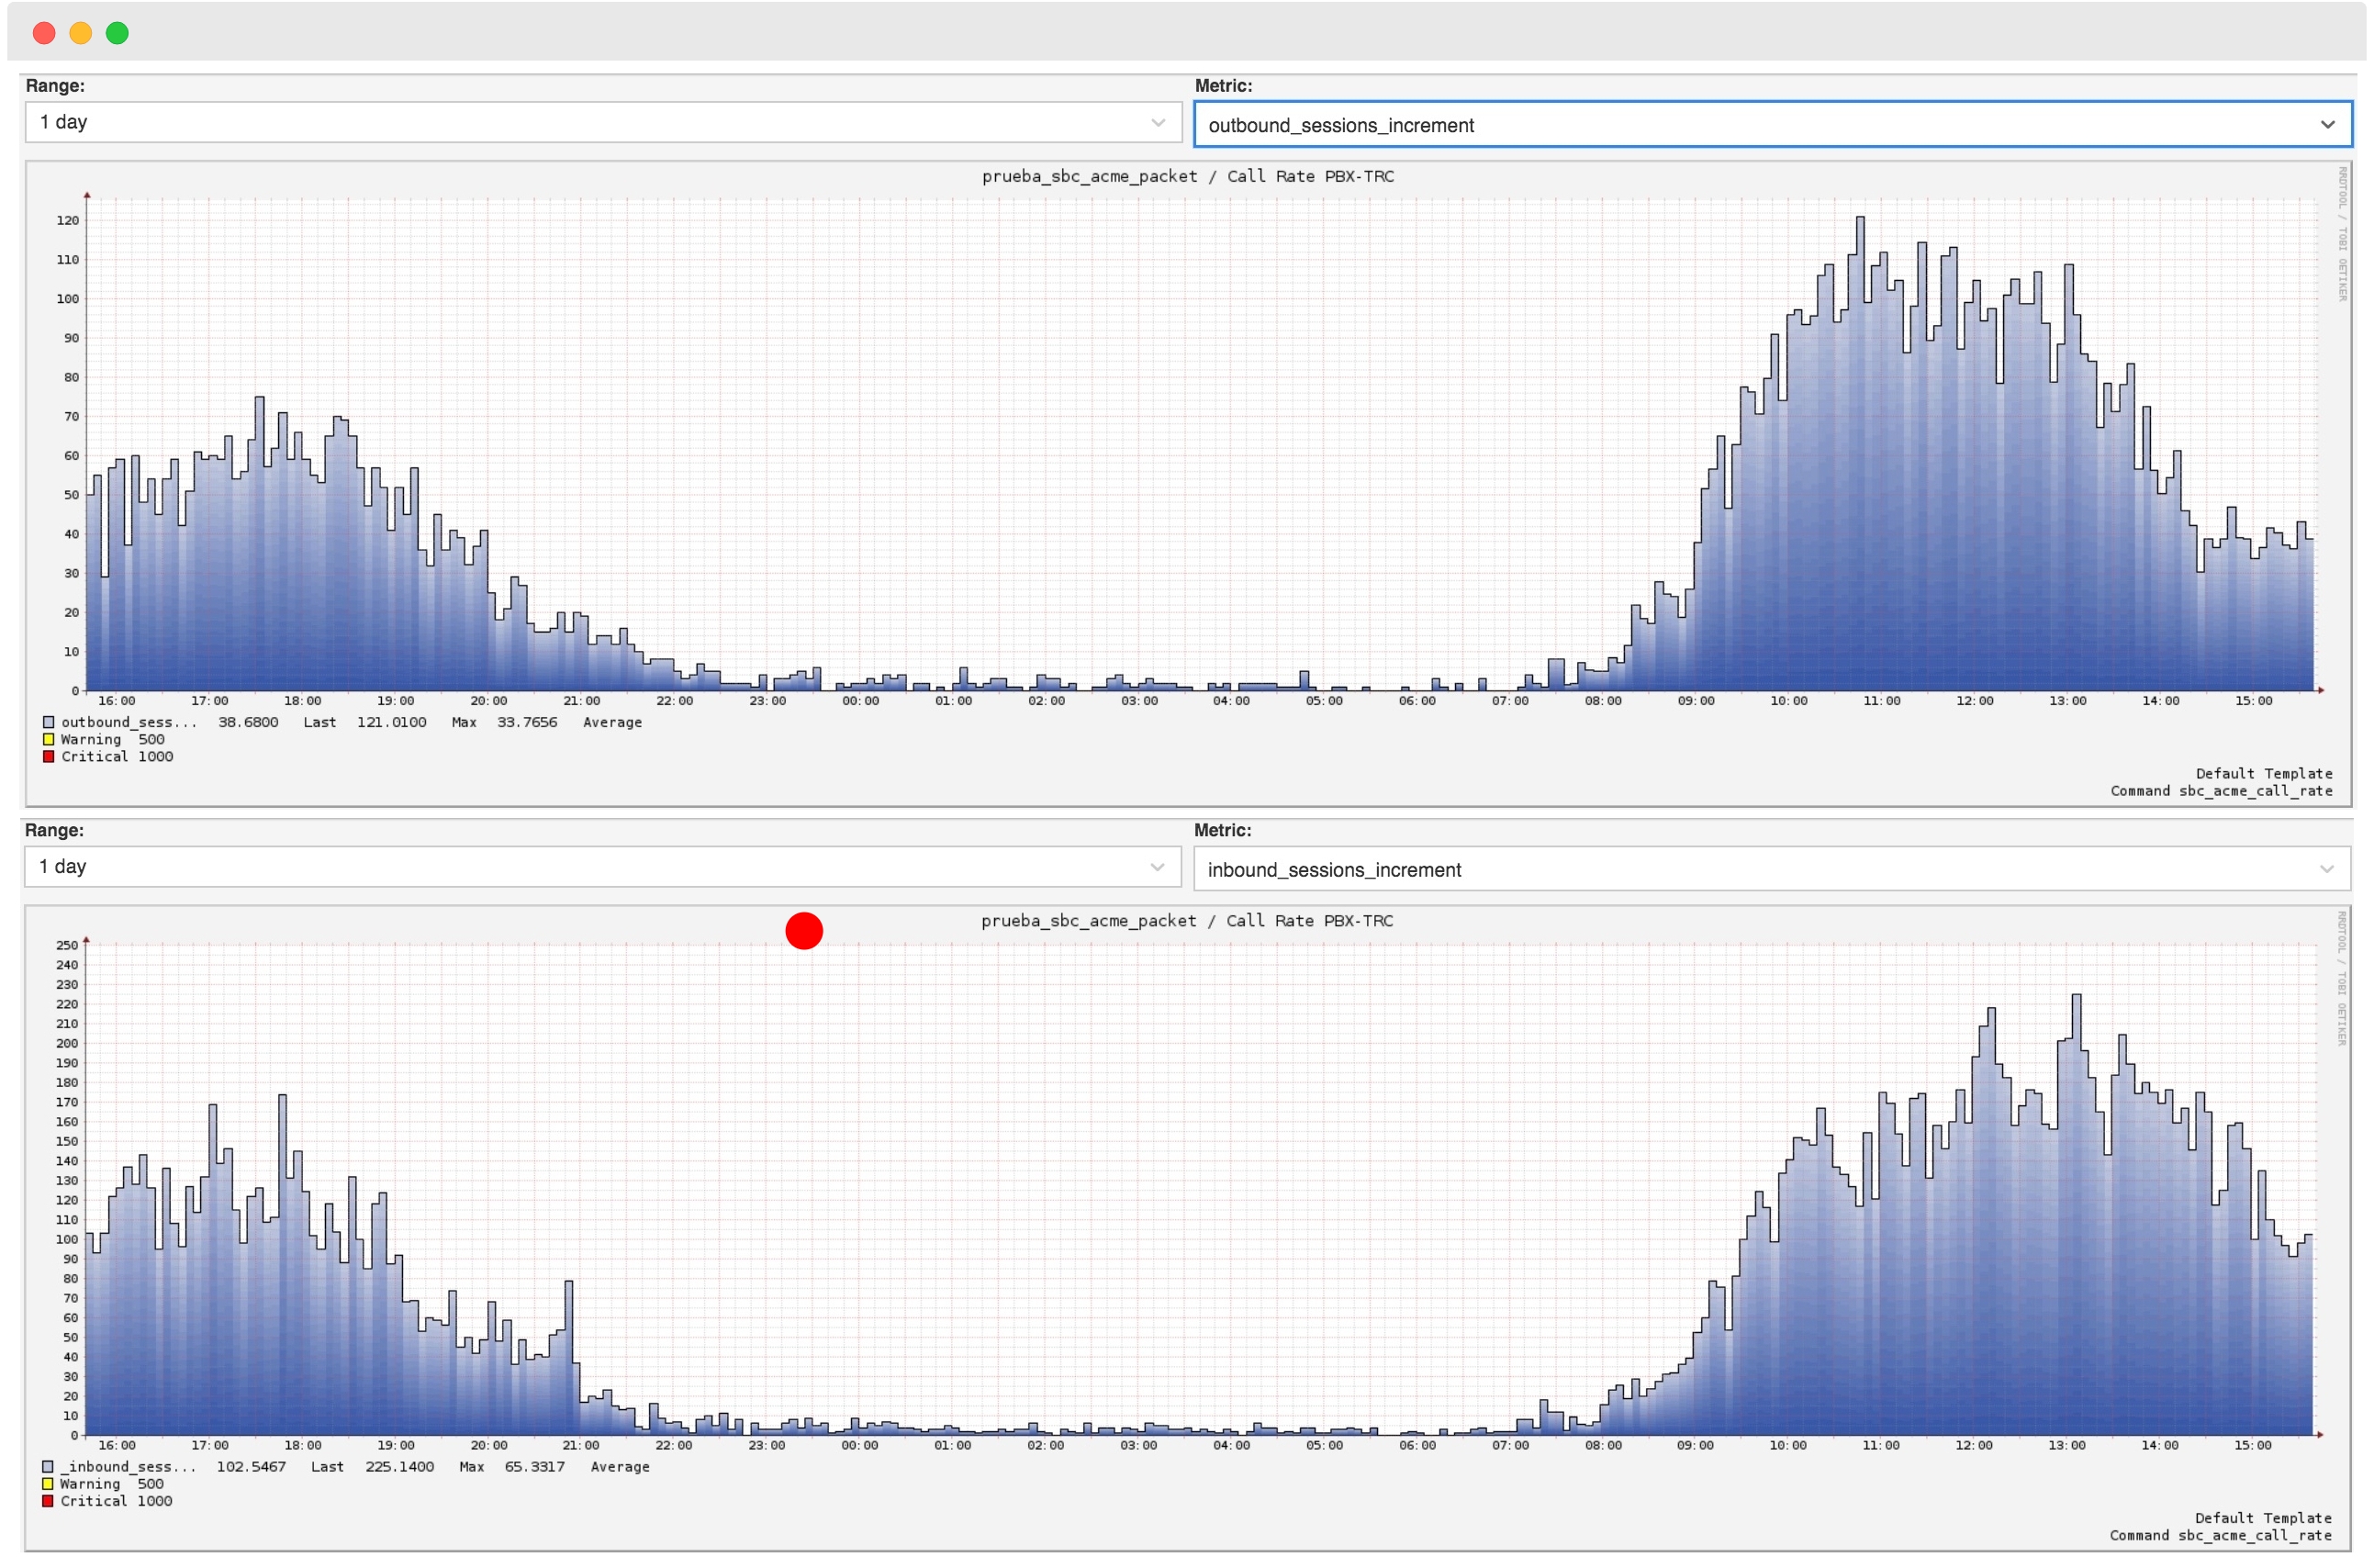This screenshot has width=2374, height=1568.
Task: Click the top graph title prueba_sbc_acme_packet / Call Rate PBX-TRC
Action: [1187, 176]
